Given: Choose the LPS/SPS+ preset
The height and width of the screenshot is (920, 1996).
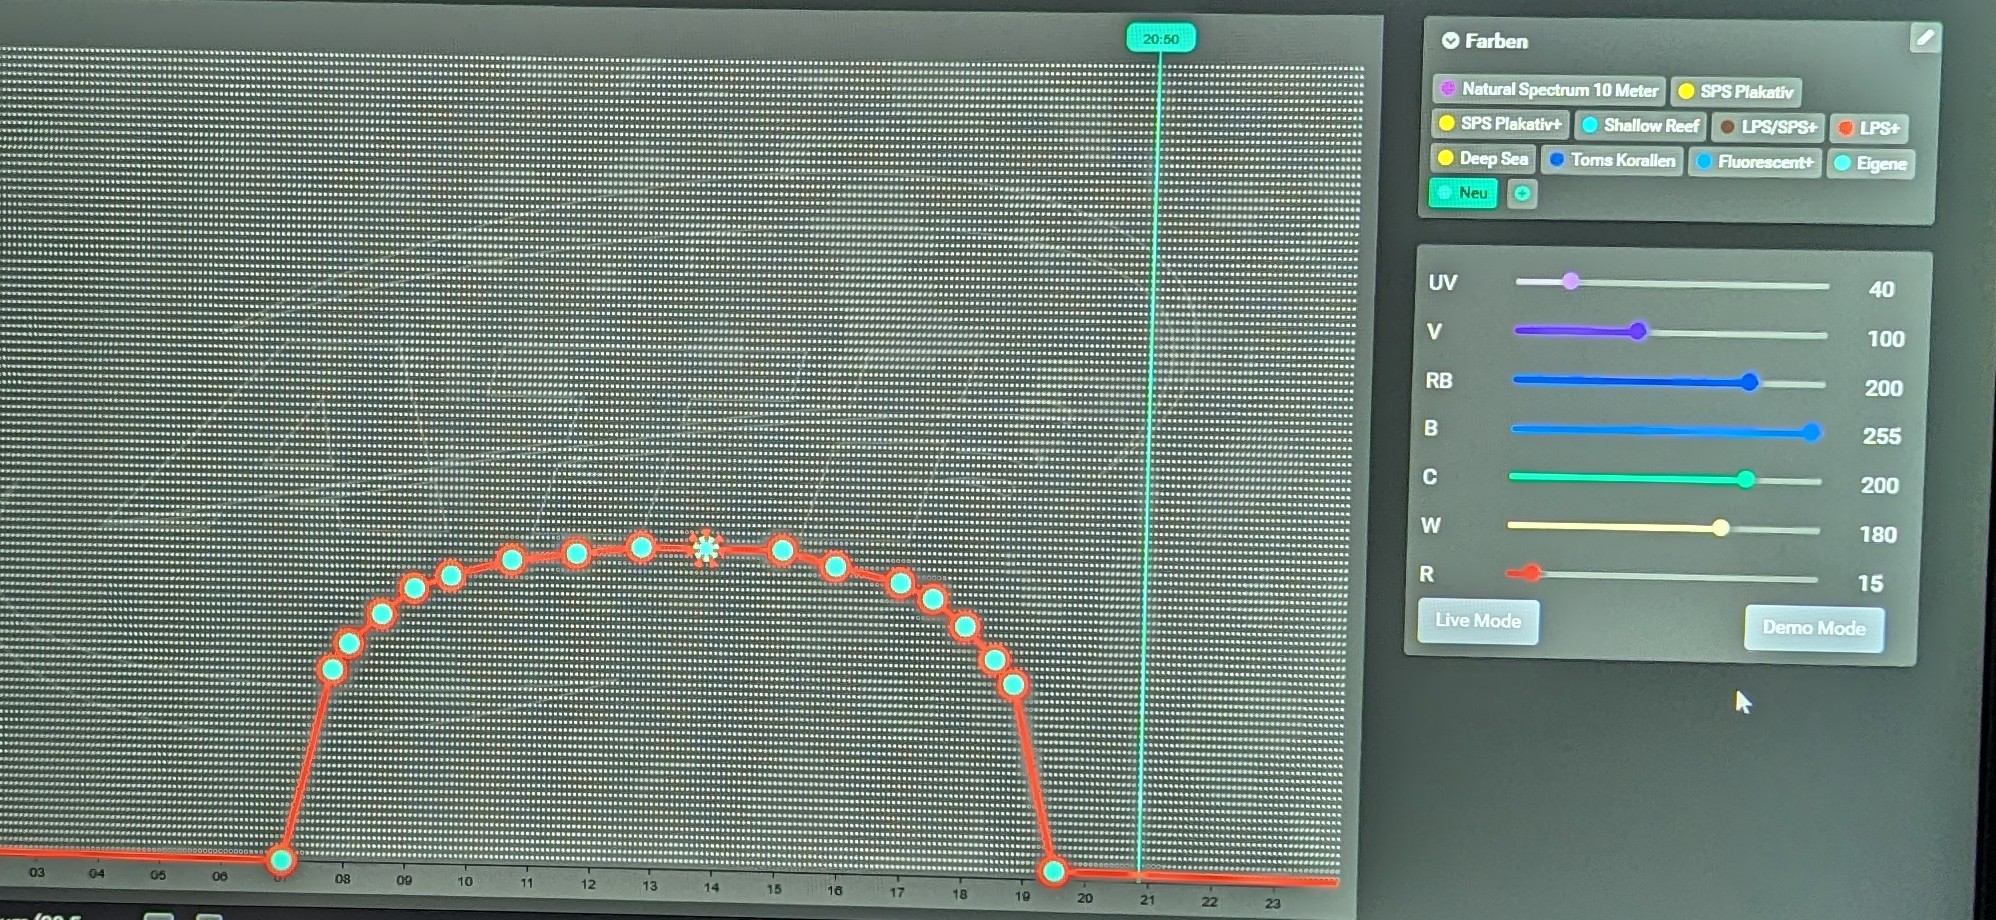Looking at the screenshot, I should coord(1768,127).
